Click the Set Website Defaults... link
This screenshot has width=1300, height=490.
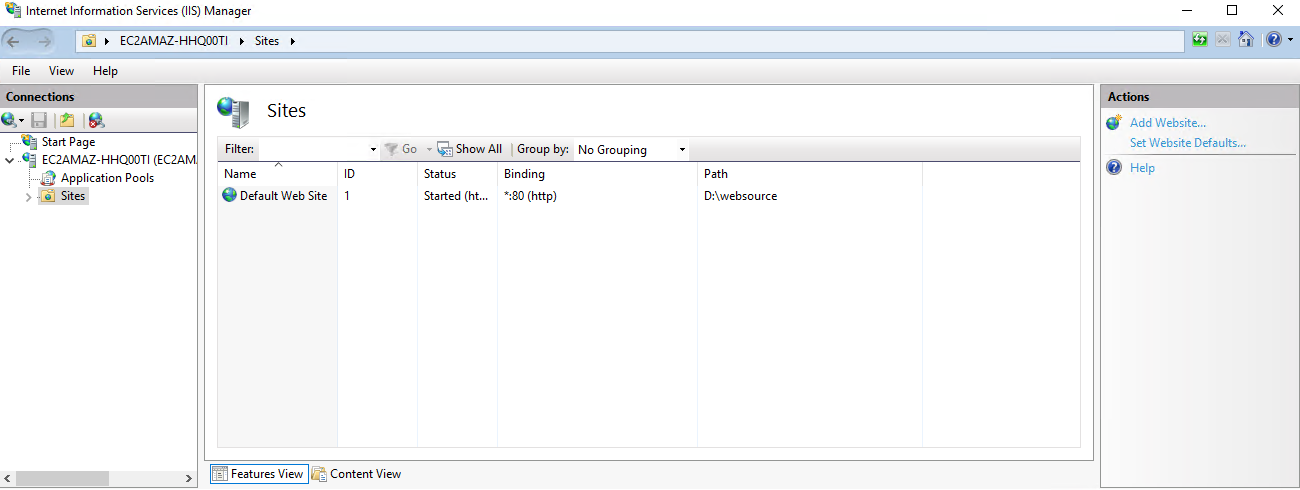(x=1188, y=143)
